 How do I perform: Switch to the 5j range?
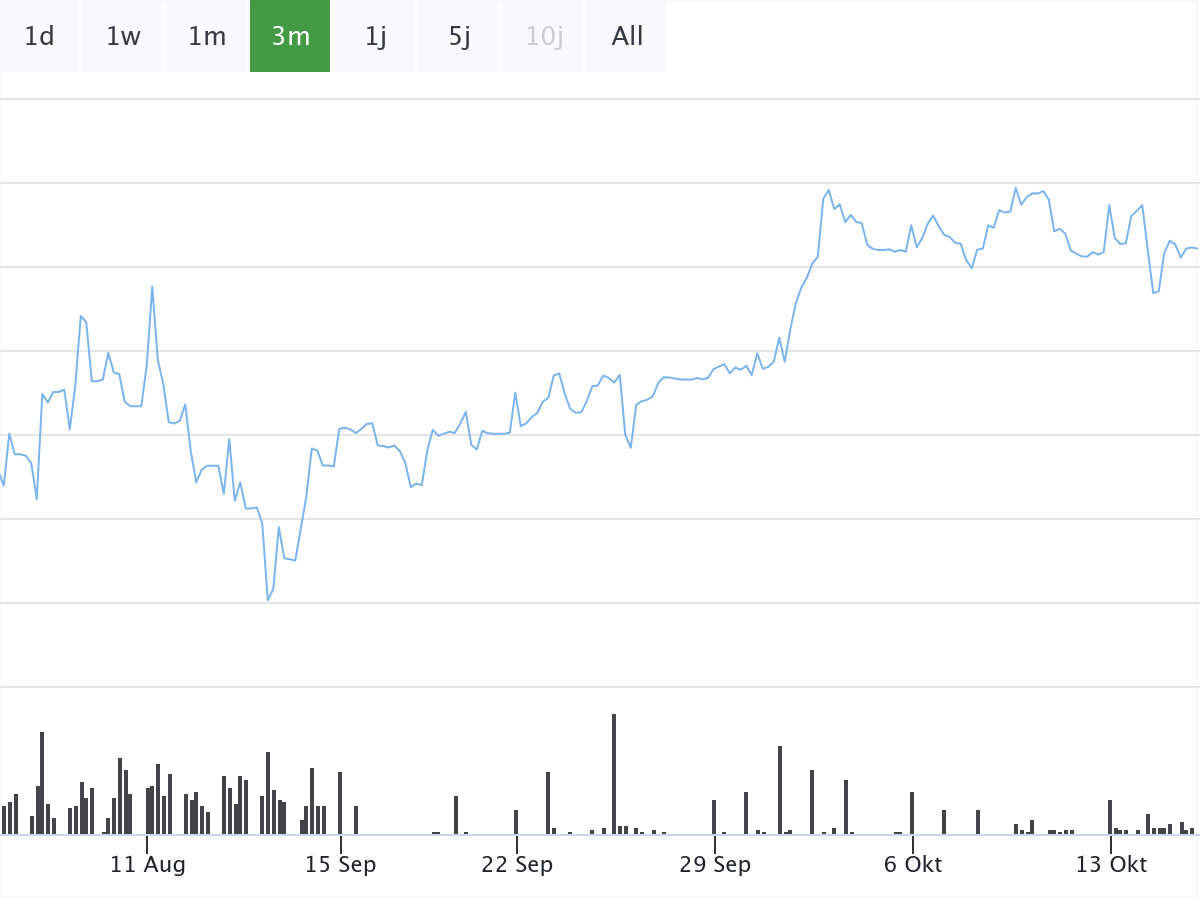pyautogui.click(x=459, y=37)
